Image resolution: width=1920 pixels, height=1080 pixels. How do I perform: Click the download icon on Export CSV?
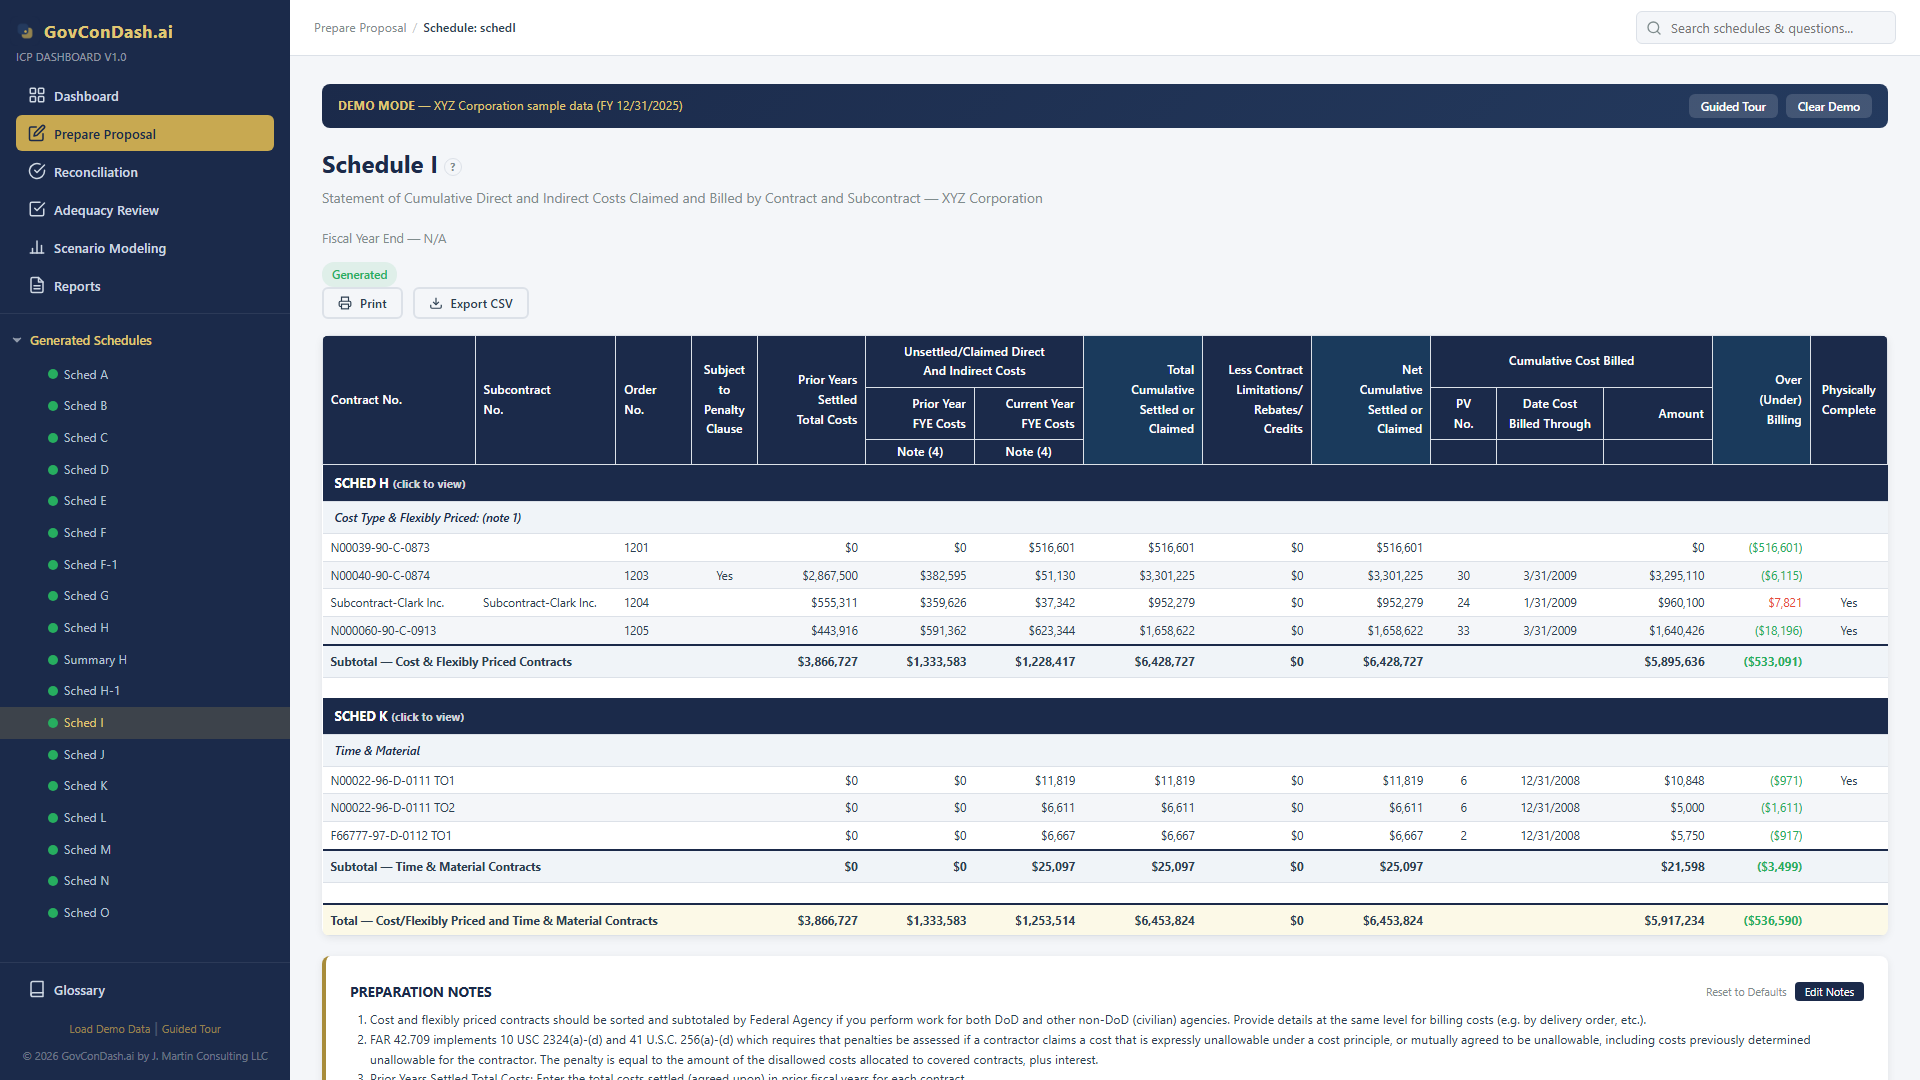click(x=436, y=304)
